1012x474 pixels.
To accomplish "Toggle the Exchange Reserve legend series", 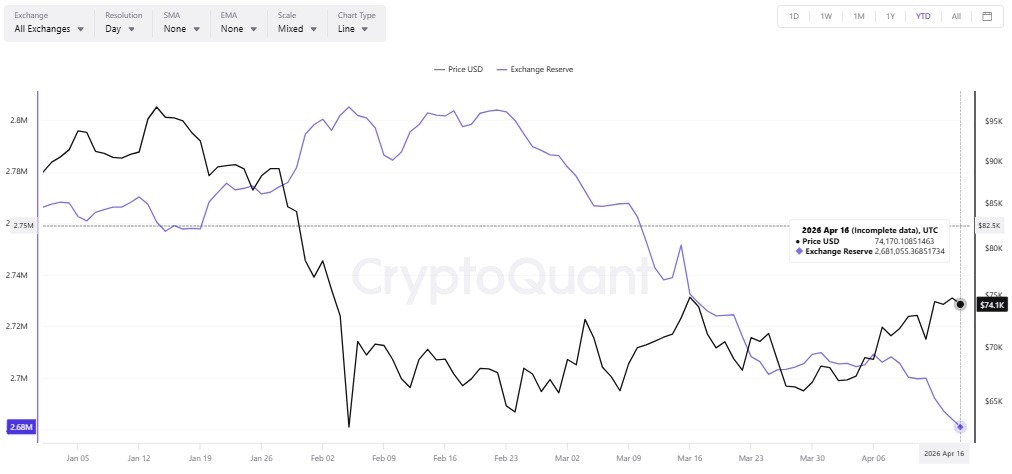I will coord(535,69).
